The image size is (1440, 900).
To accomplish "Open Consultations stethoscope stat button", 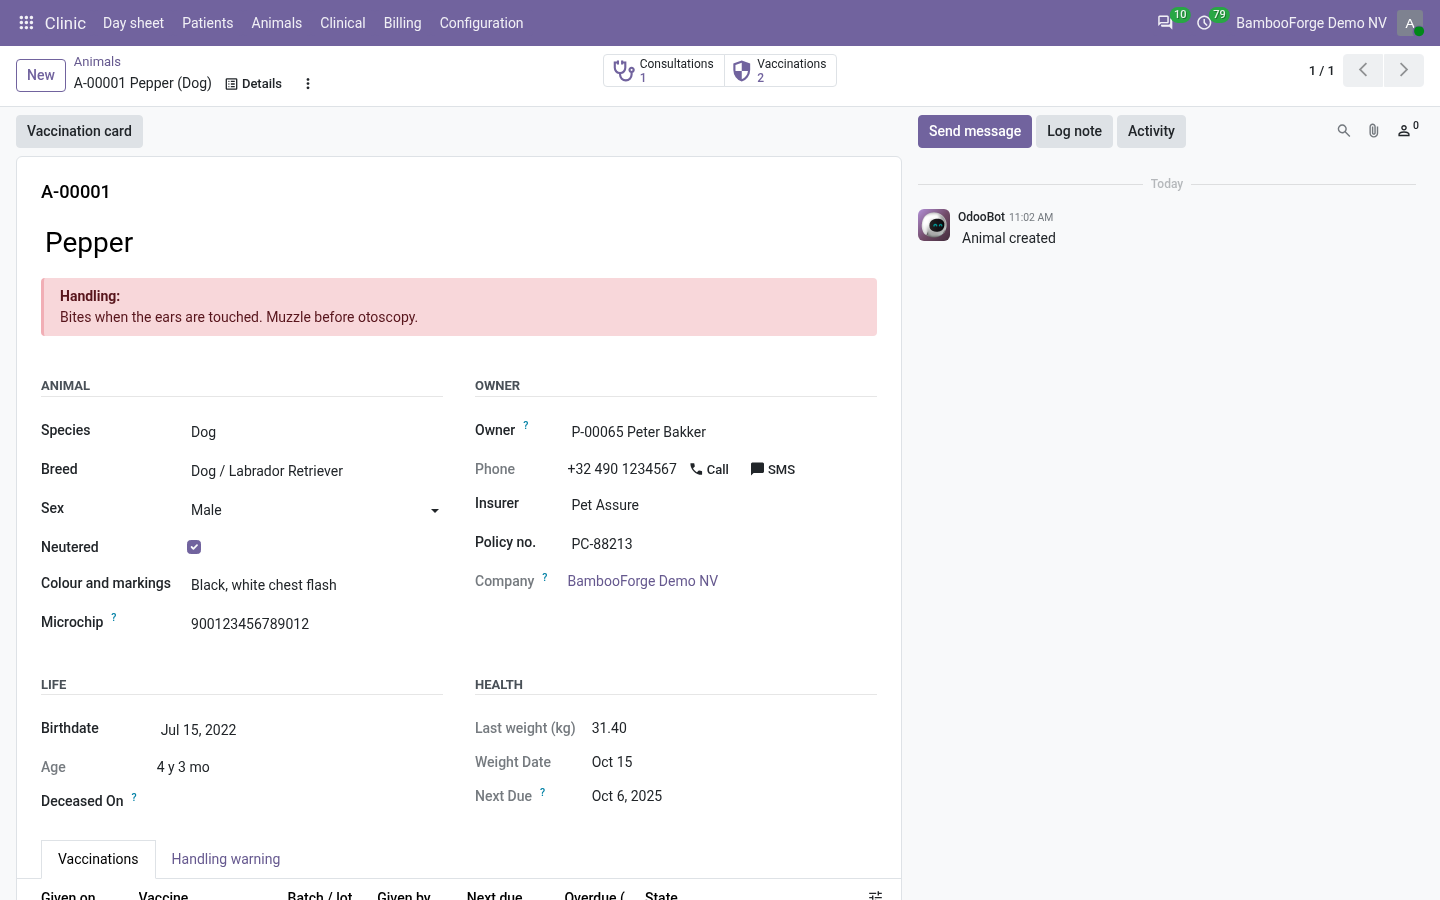I will click(x=664, y=71).
